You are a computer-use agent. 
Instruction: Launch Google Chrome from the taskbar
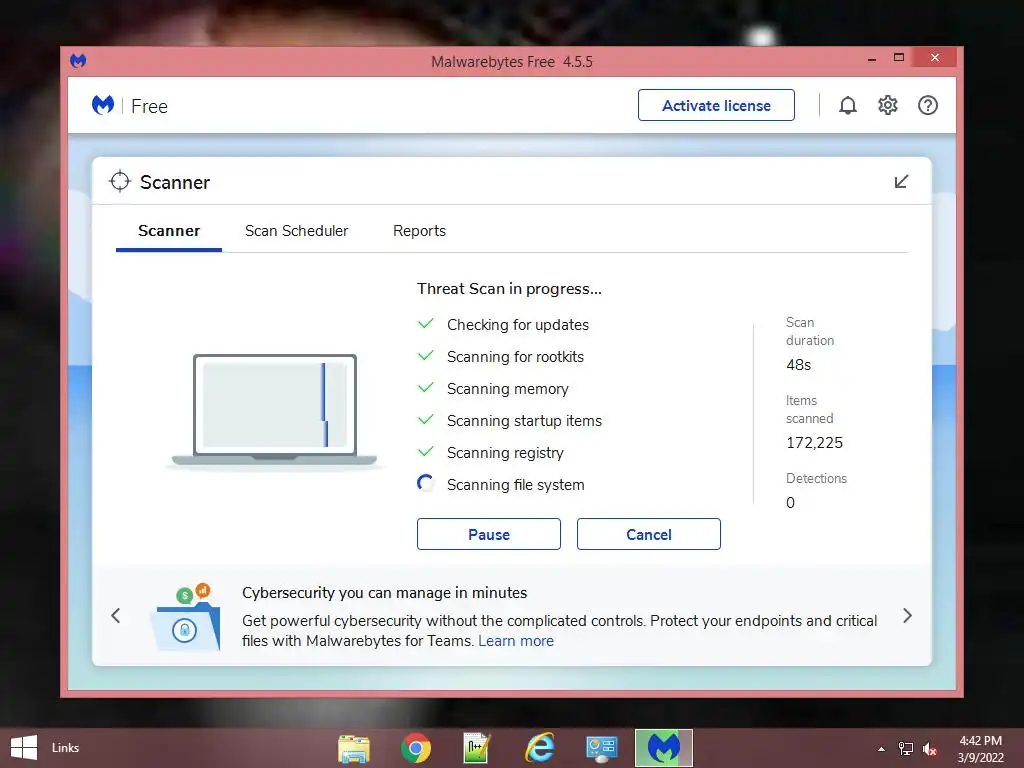[x=416, y=748]
